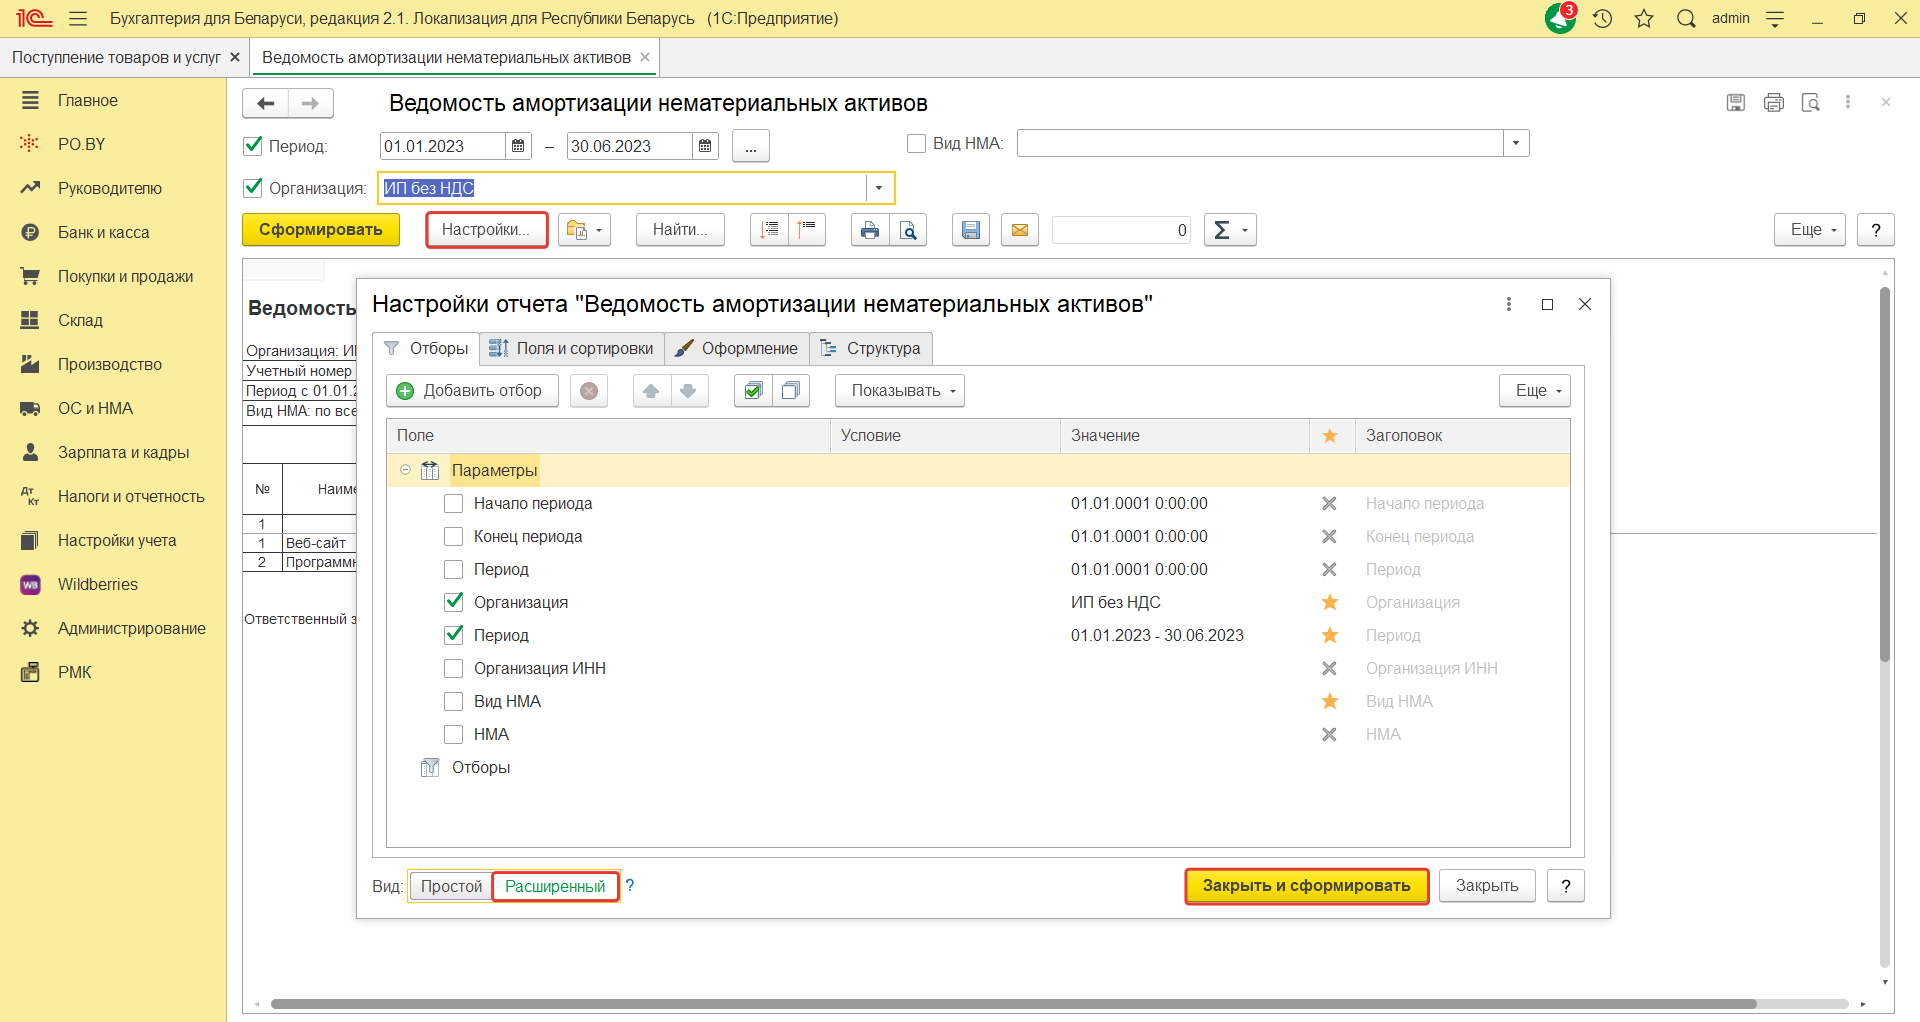Image resolution: width=1920 pixels, height=1022 pixels.
Task: Tick the Начало периода checkbox
Action: tap(454, 504)
